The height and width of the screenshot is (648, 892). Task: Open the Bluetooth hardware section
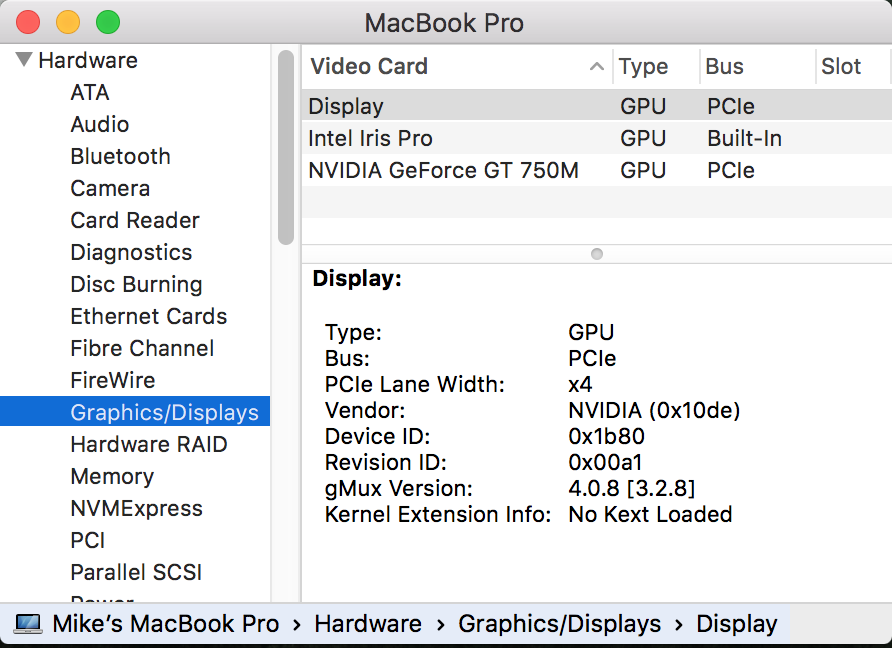pyautogui.click(x=121, y=156)
